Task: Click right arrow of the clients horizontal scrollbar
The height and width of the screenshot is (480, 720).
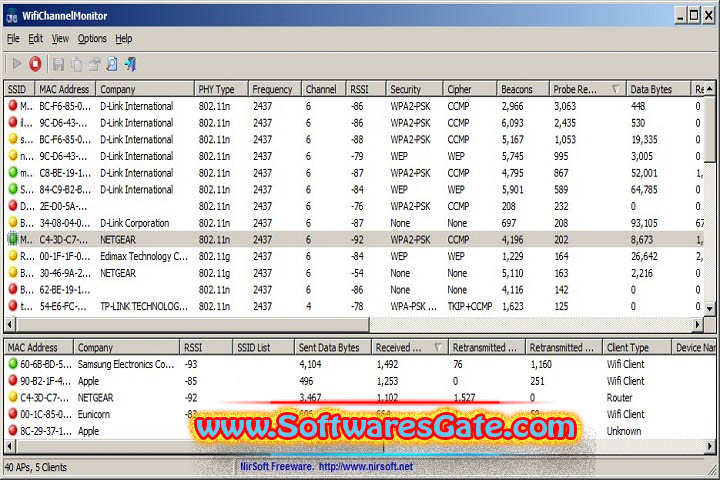Action: [709, 446]
